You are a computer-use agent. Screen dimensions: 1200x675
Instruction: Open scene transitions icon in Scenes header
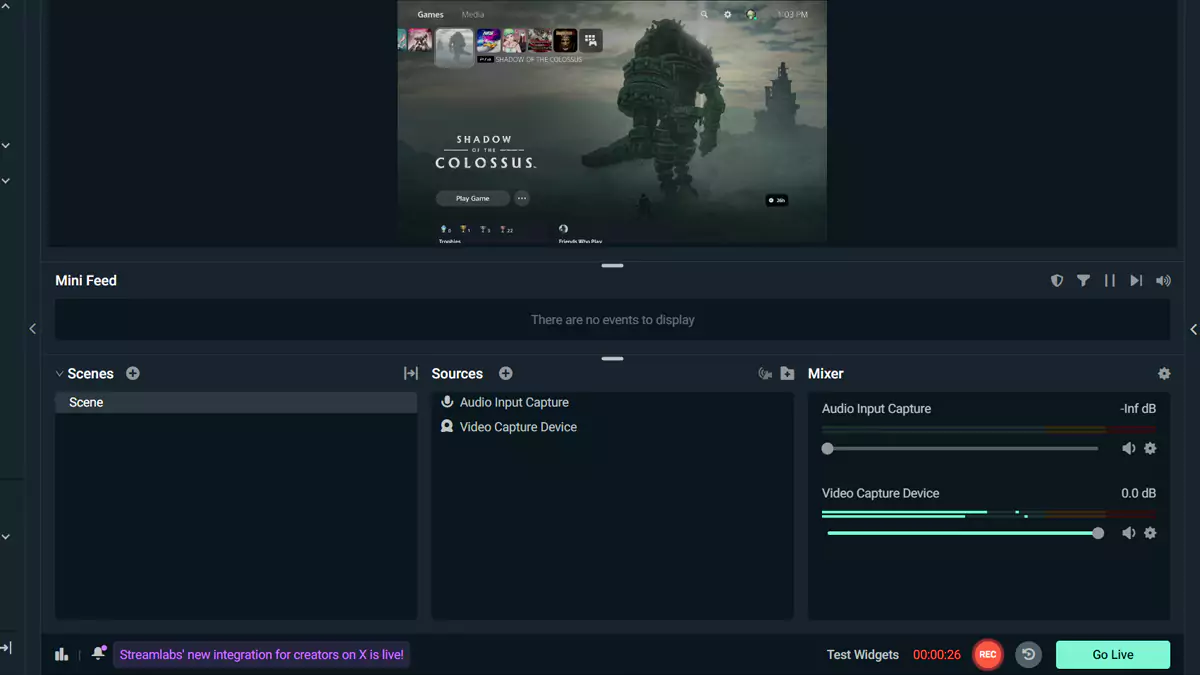(410, 373)
